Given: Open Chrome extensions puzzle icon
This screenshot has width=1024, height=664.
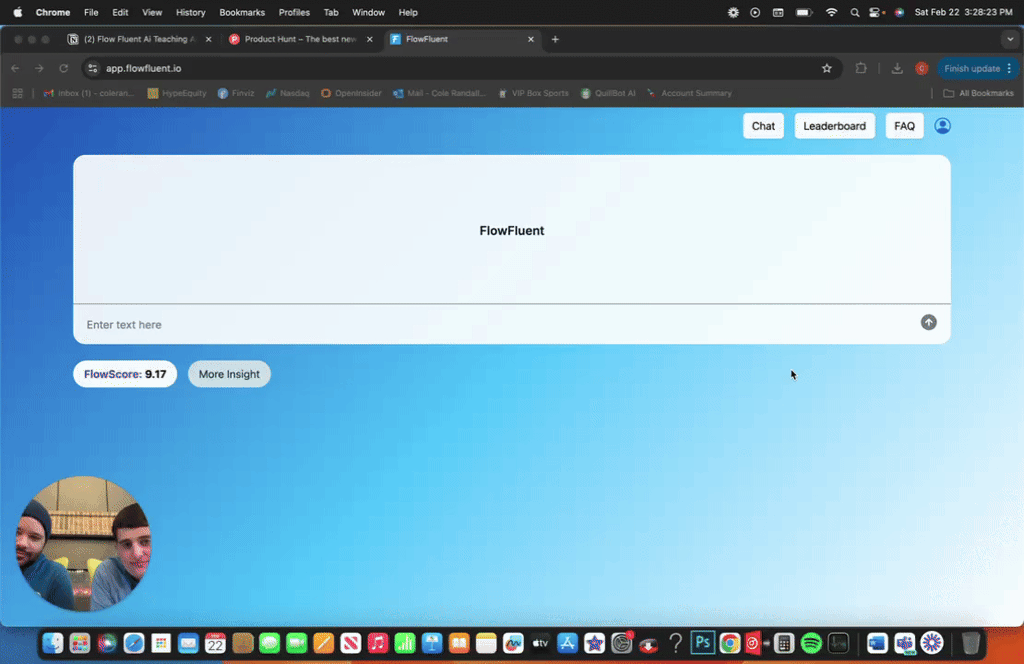Looking at the screenshot, I should (861, 69).
